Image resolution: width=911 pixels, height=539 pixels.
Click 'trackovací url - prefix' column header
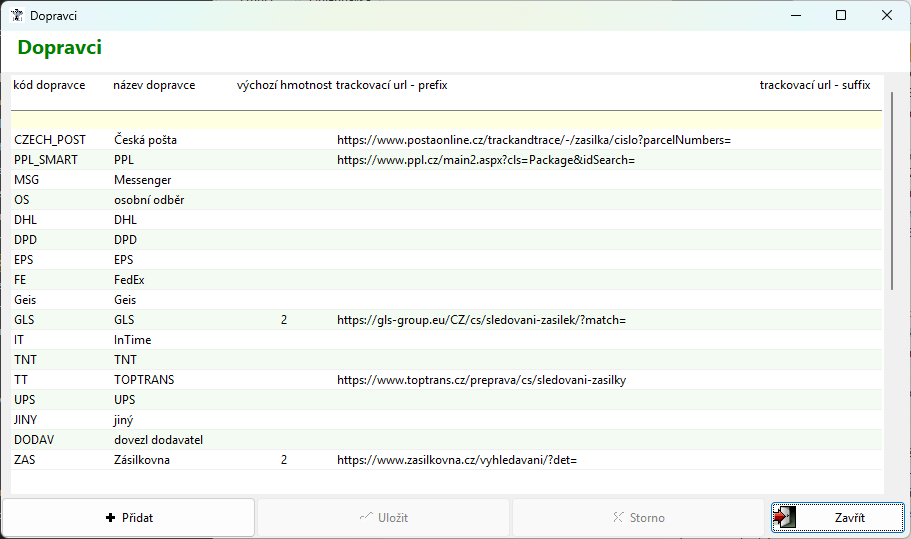(x=392, y=85)
